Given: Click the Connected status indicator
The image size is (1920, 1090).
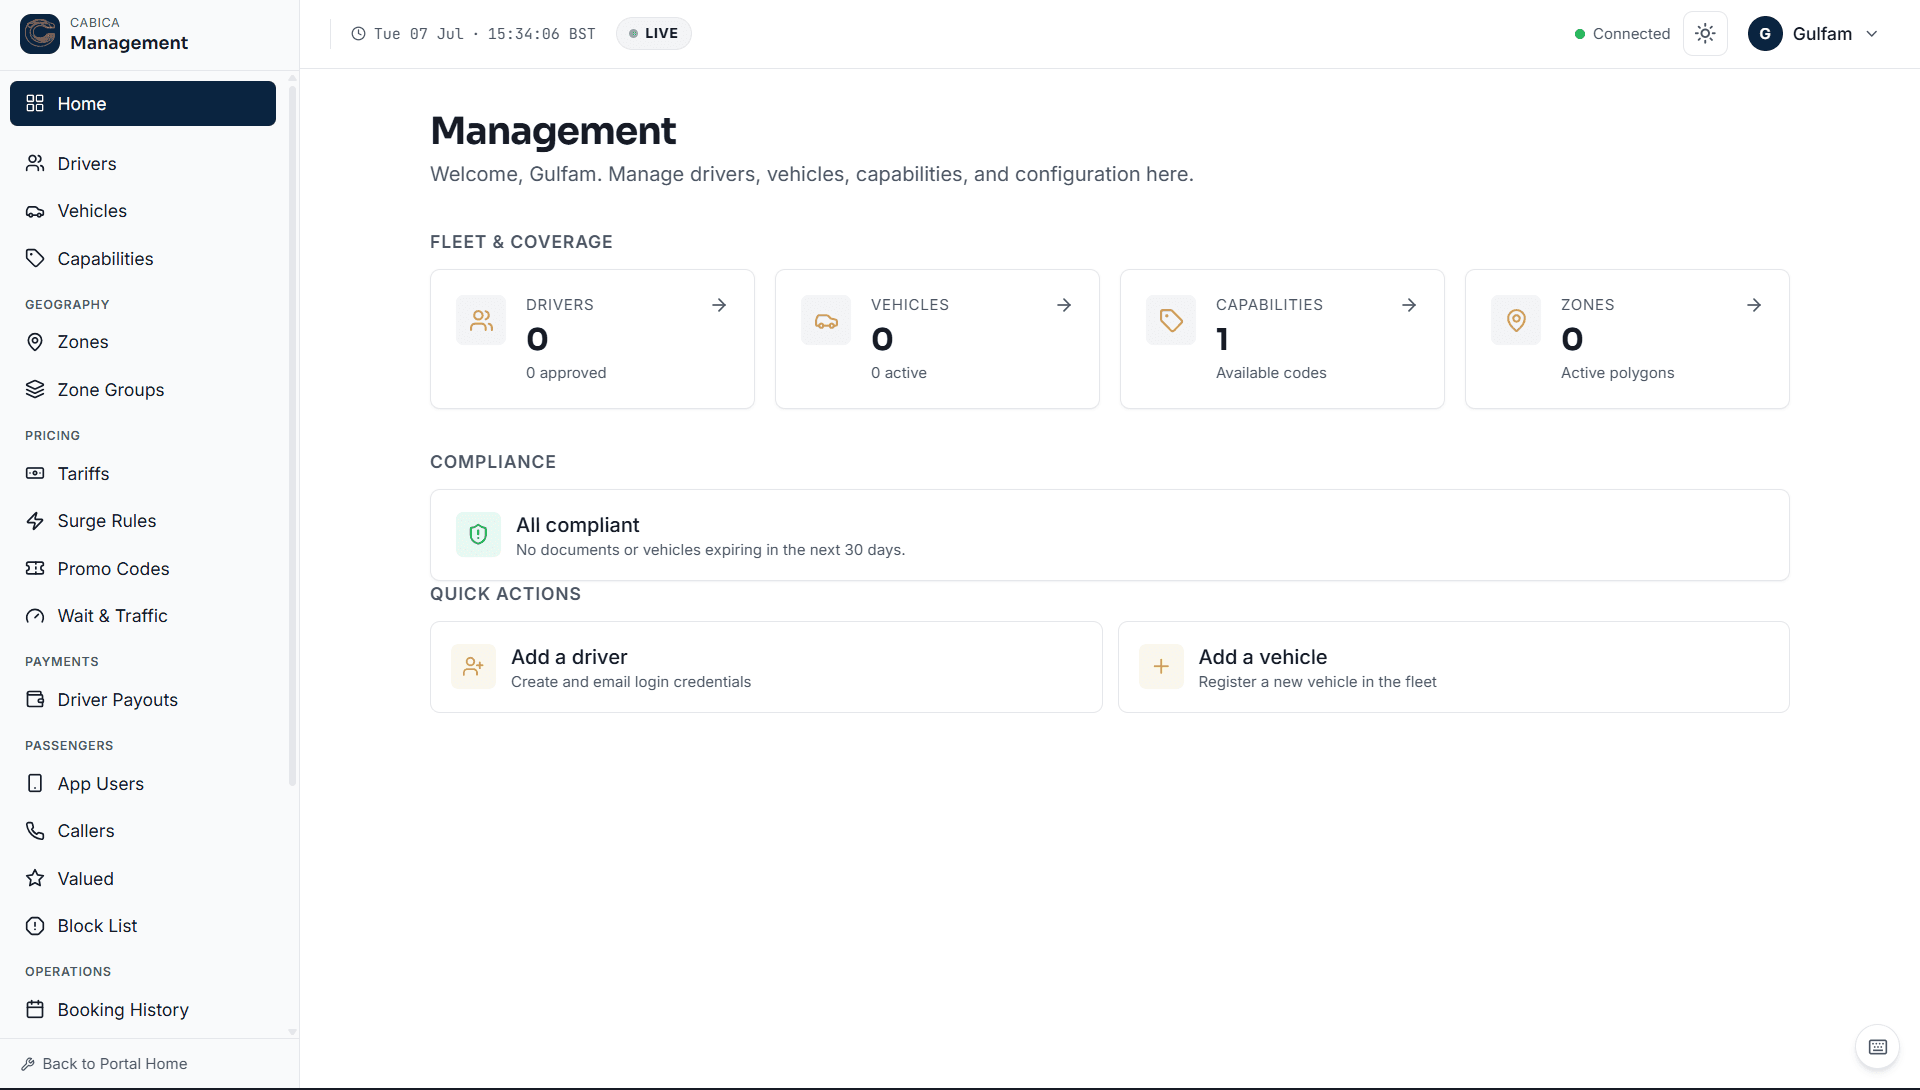Looking at the screenshot, I should [x=1622, y=34].
